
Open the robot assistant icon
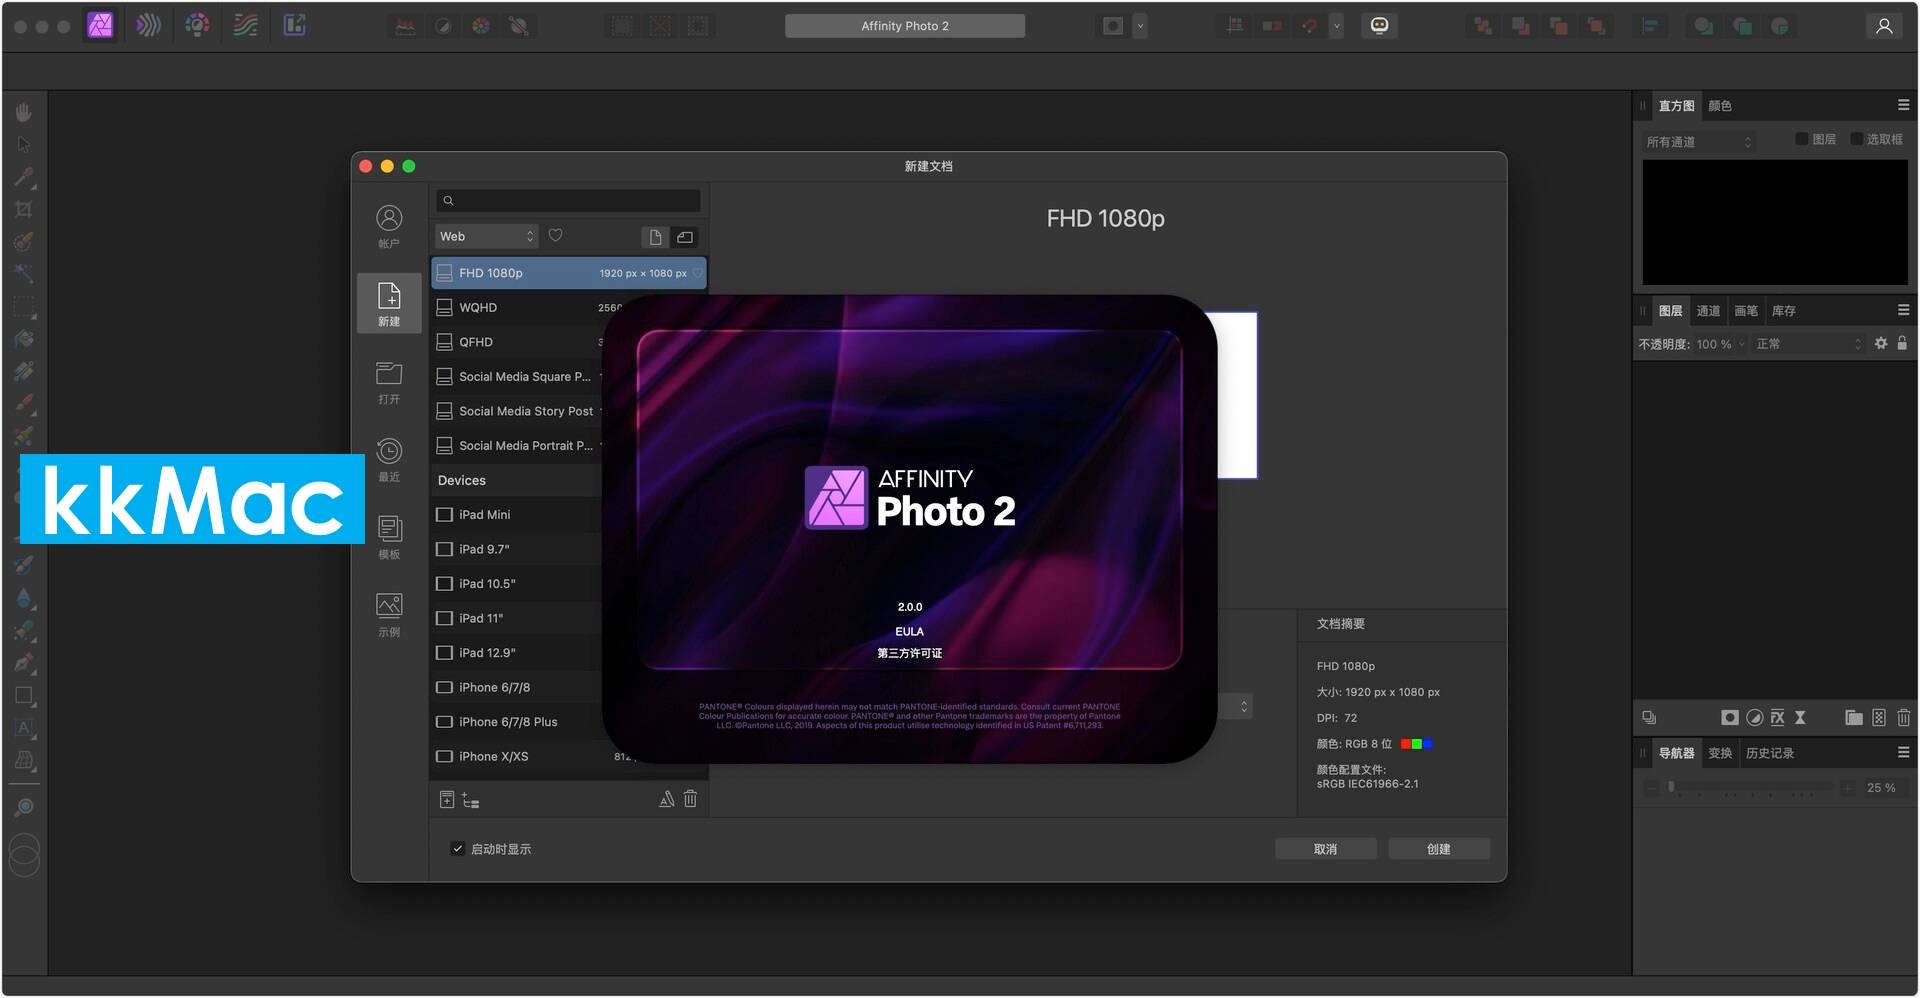[x=1379, y=26]
